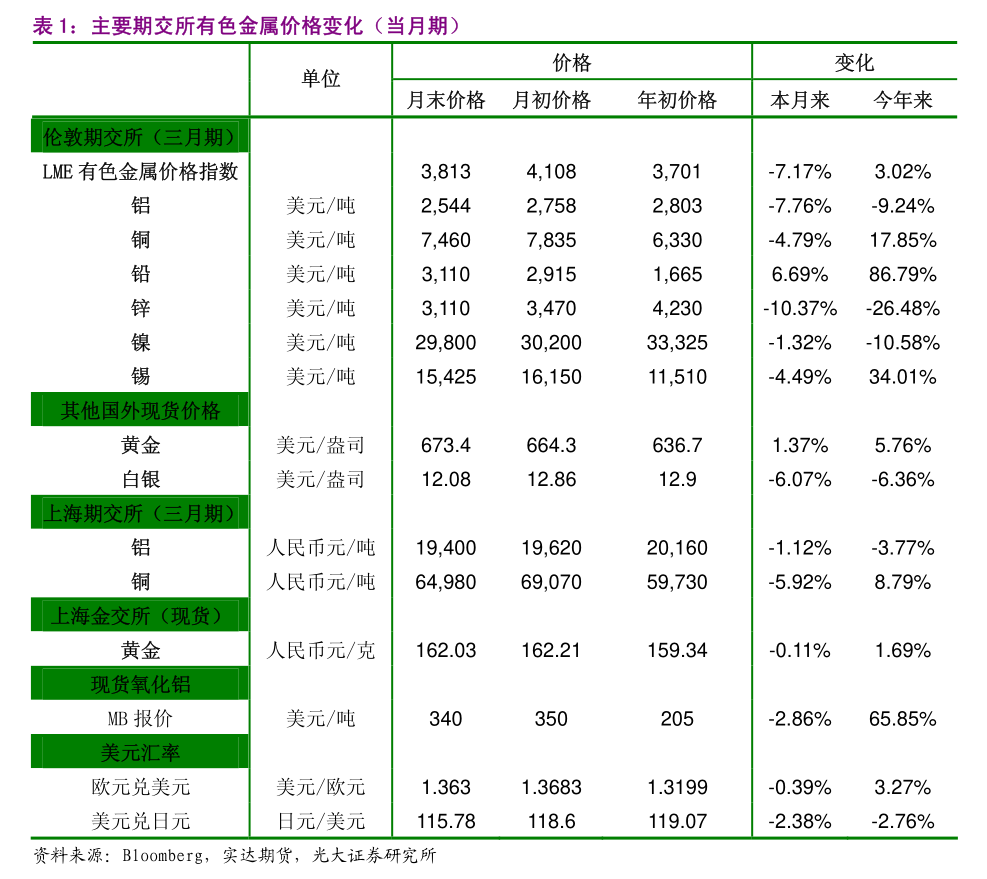
Task: Click the lower header cell of the rightmost column
Action: coord(855,98)
